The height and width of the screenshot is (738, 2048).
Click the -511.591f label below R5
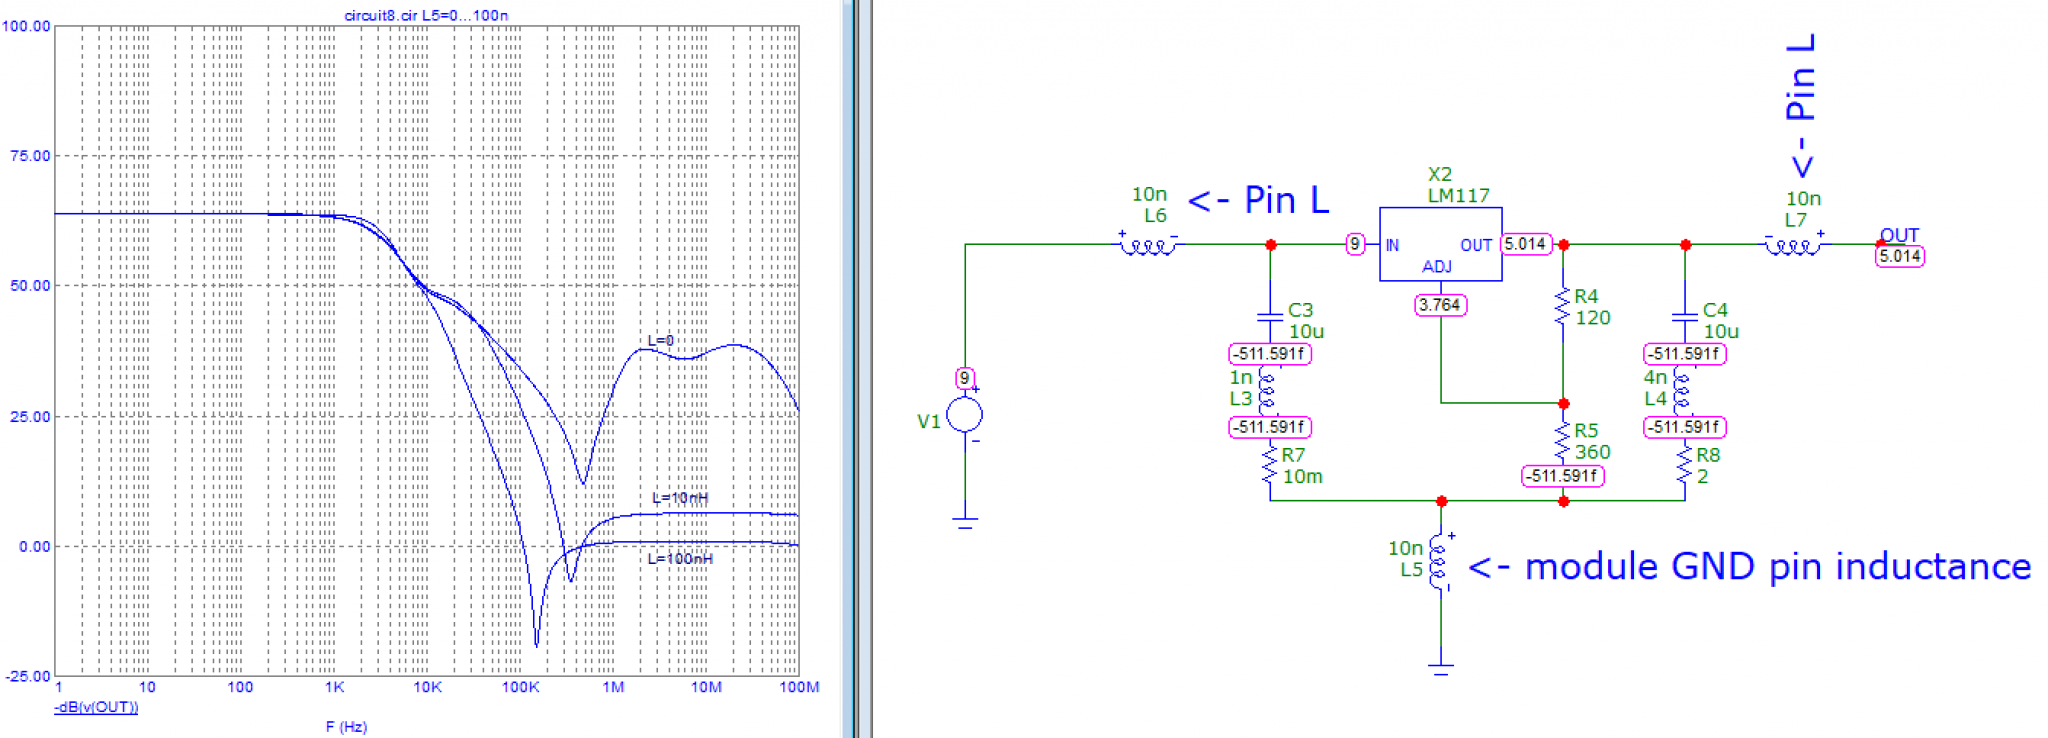[1563, 476]
